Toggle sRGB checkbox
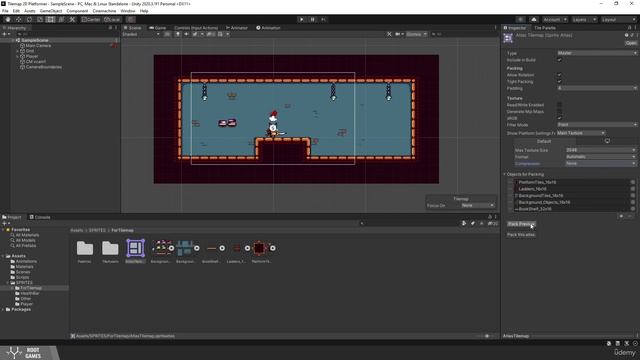This screenshot has width=640, height=360. [560, 118]
